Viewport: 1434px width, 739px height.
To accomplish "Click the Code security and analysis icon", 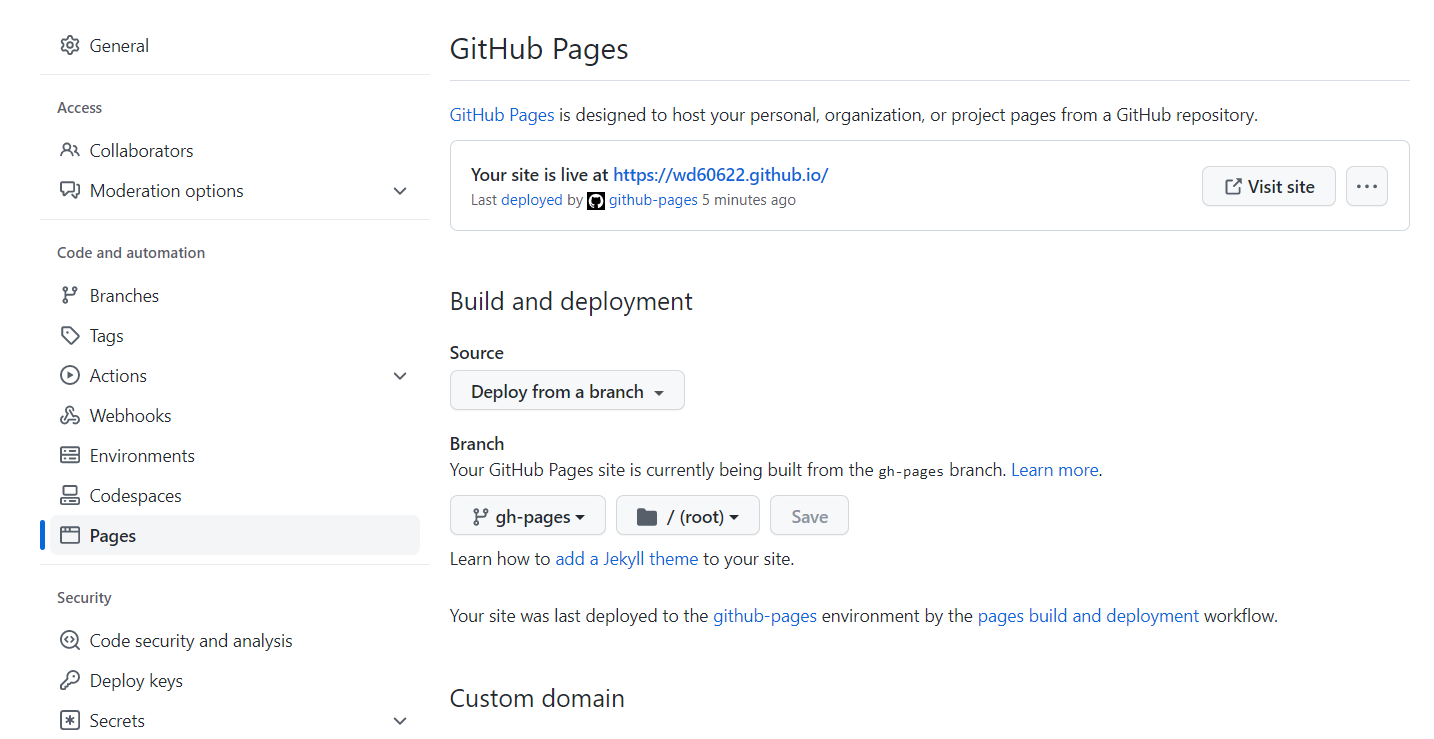I will (69, 641).
